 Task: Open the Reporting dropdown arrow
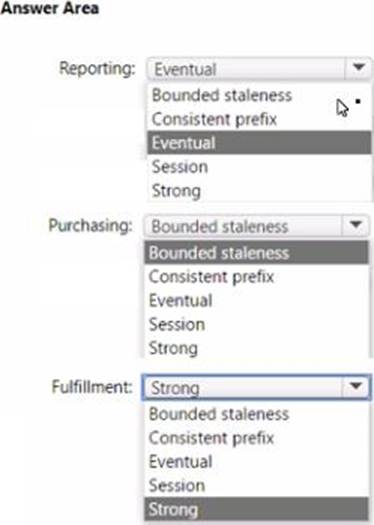pos(359,68)
